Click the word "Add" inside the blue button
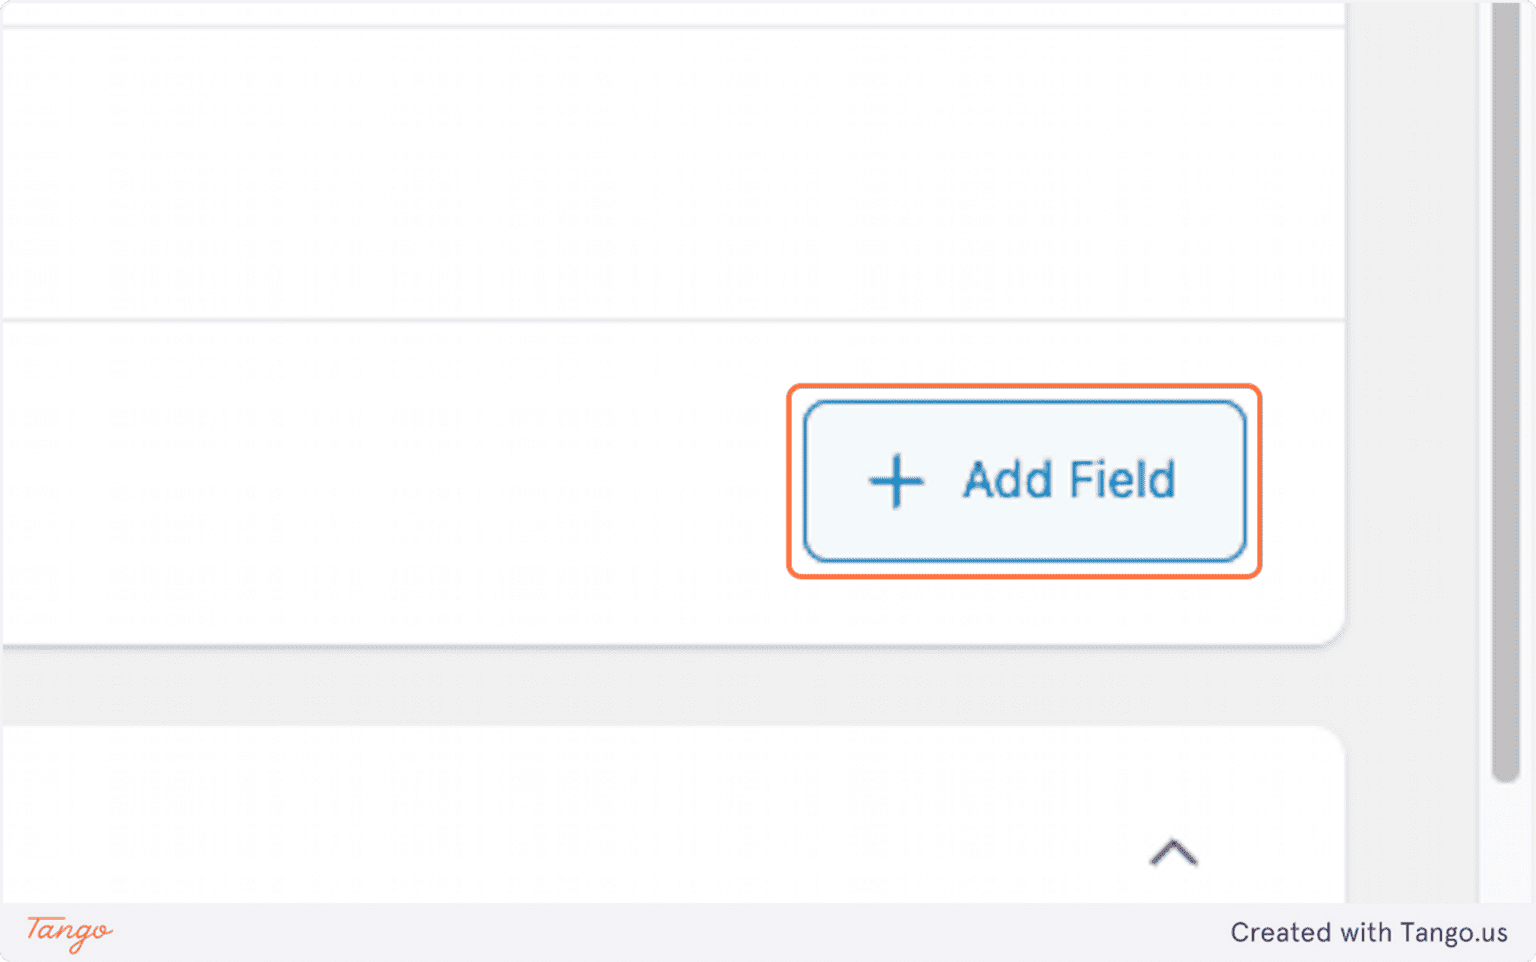The width and height of the screenshot is (1536, 962). 1008,480
